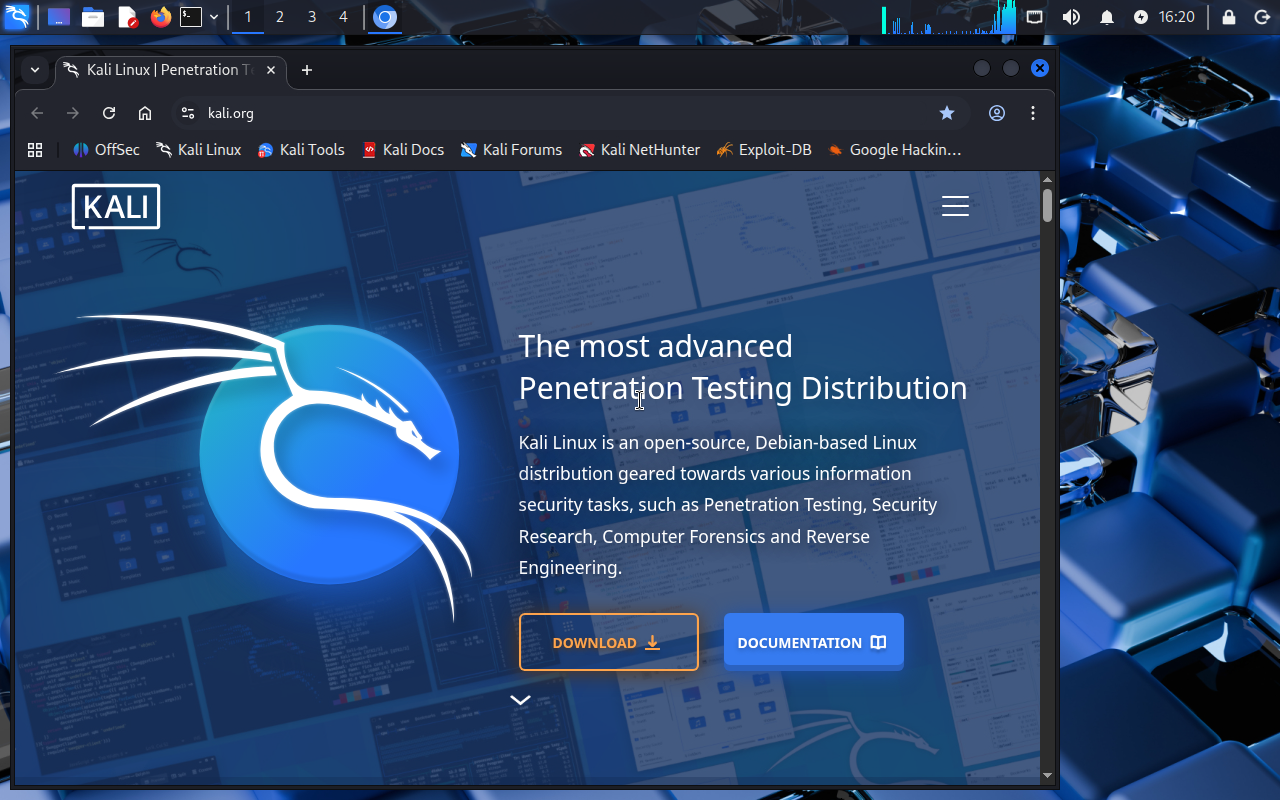
Task: Open notifications bell in the panel
Action: point(1107,17)
